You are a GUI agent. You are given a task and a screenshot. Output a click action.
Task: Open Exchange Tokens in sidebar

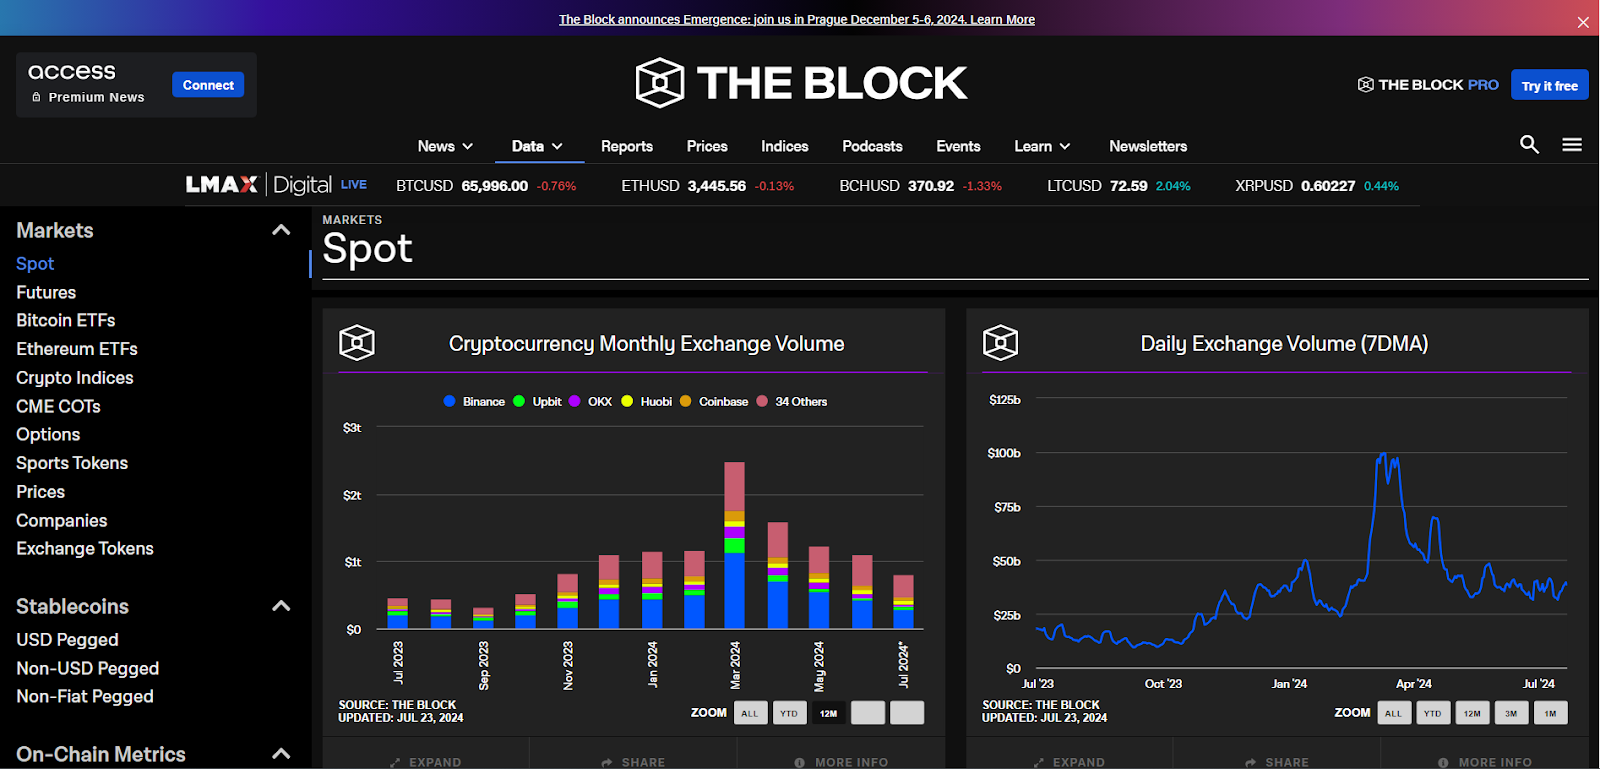coord(85,549)
